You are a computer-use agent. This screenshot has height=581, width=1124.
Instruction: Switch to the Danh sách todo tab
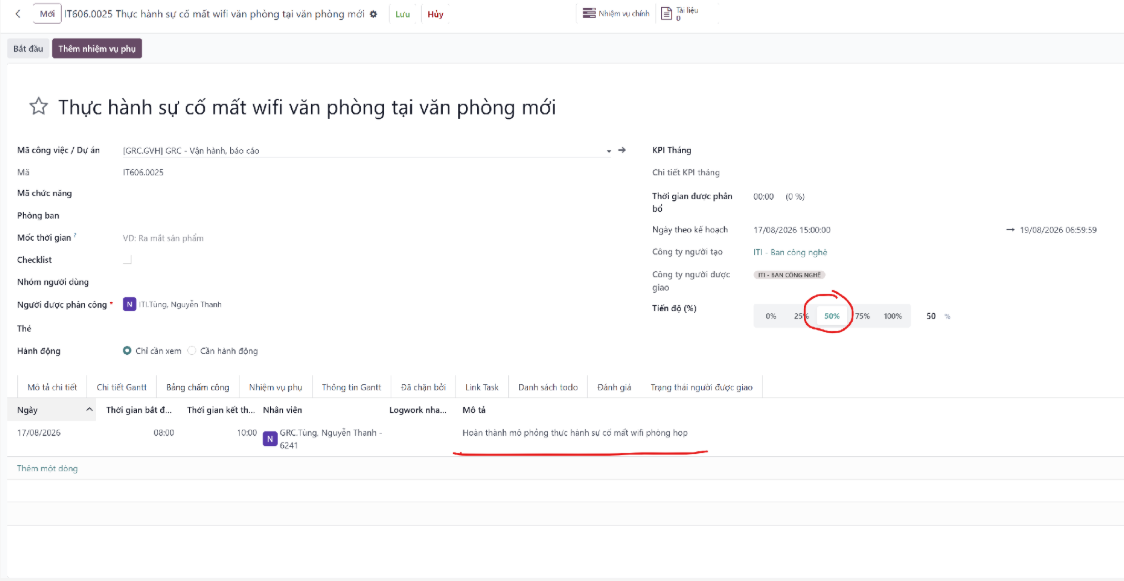click(548, 387)
